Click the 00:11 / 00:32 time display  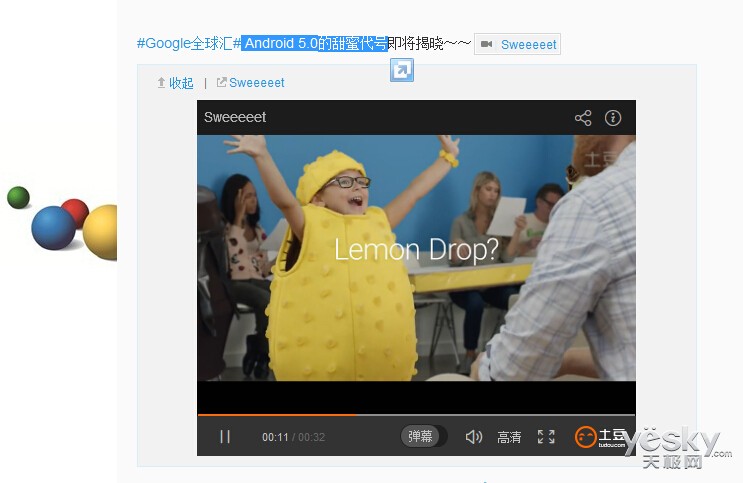tap(293, 437)
